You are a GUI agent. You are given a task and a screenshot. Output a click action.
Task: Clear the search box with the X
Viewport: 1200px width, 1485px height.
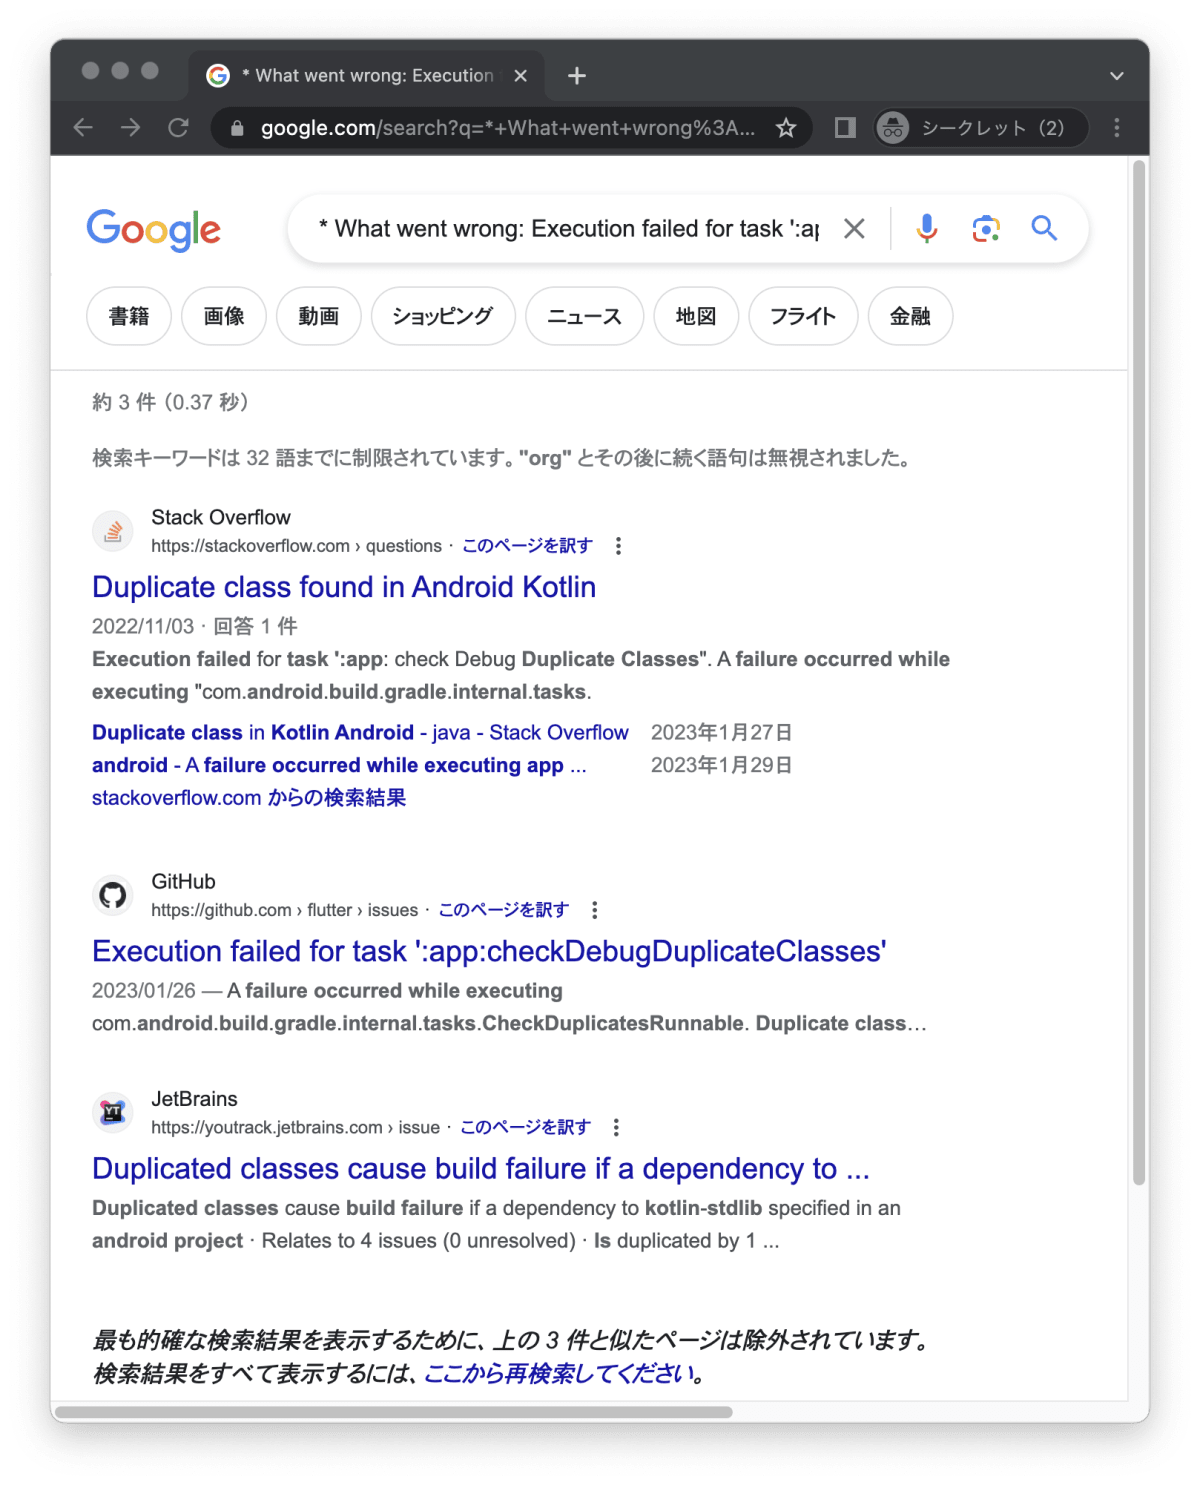854,229
